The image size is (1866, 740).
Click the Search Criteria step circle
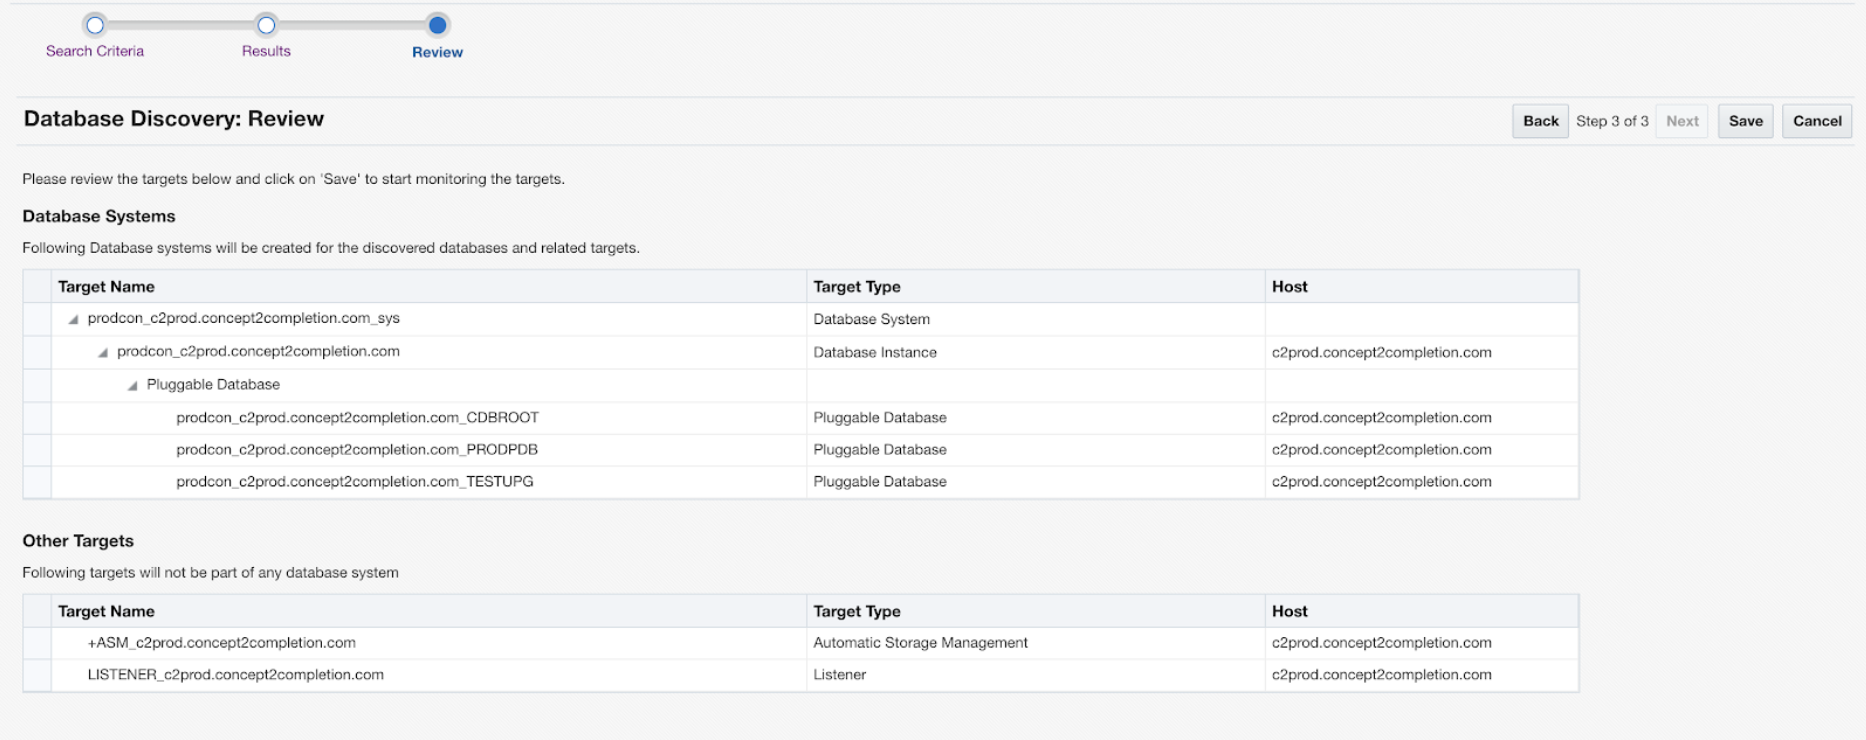(x=95, y=25)
